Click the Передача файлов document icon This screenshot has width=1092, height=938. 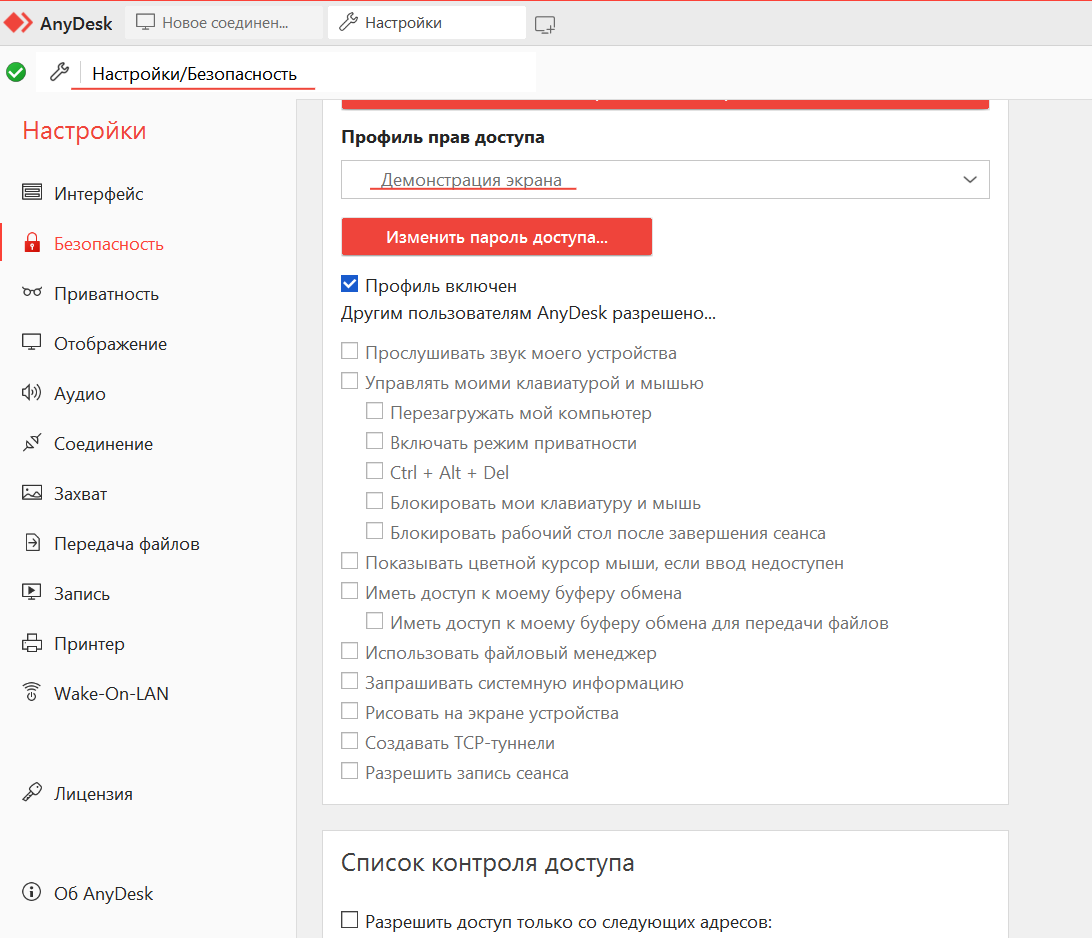pyautogui.click(x=32, y=542)
